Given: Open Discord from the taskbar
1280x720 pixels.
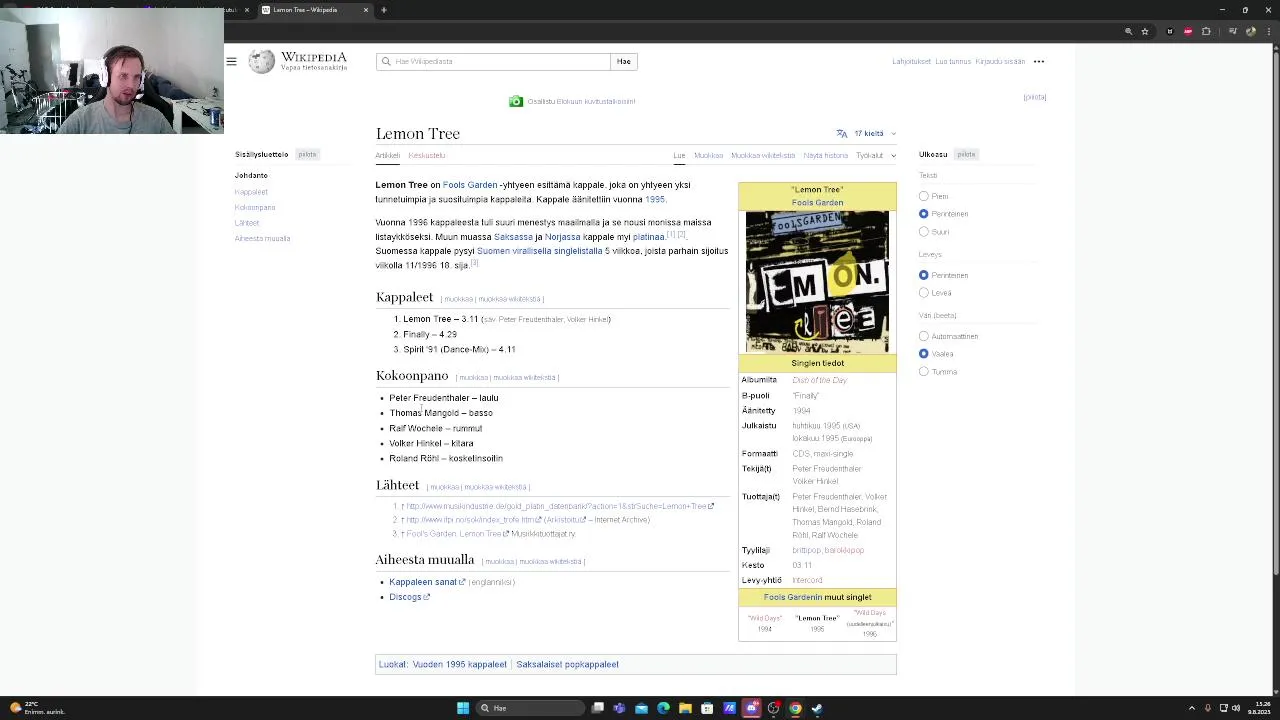Looking at the screenshot, I should coord(751,708).
